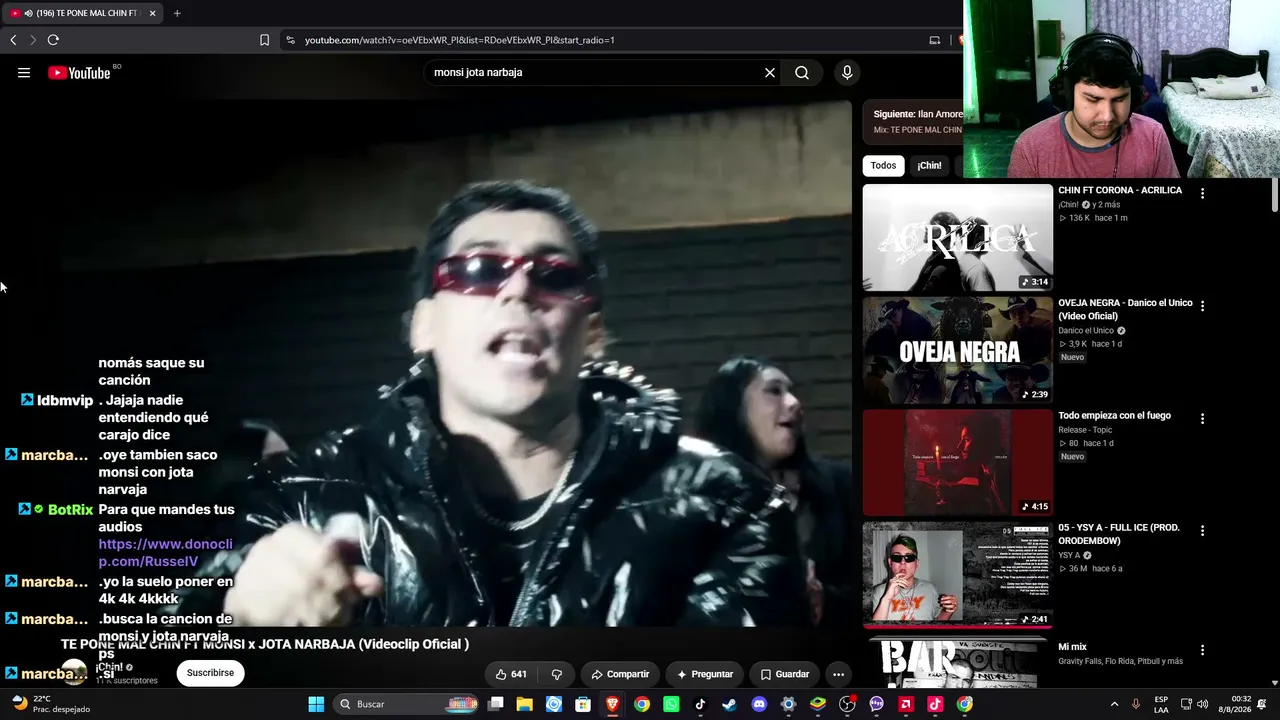The height and width of the screenshot is (720, 1280).
Task: Go forward one page in the browser
Action: tap(32, 40)
